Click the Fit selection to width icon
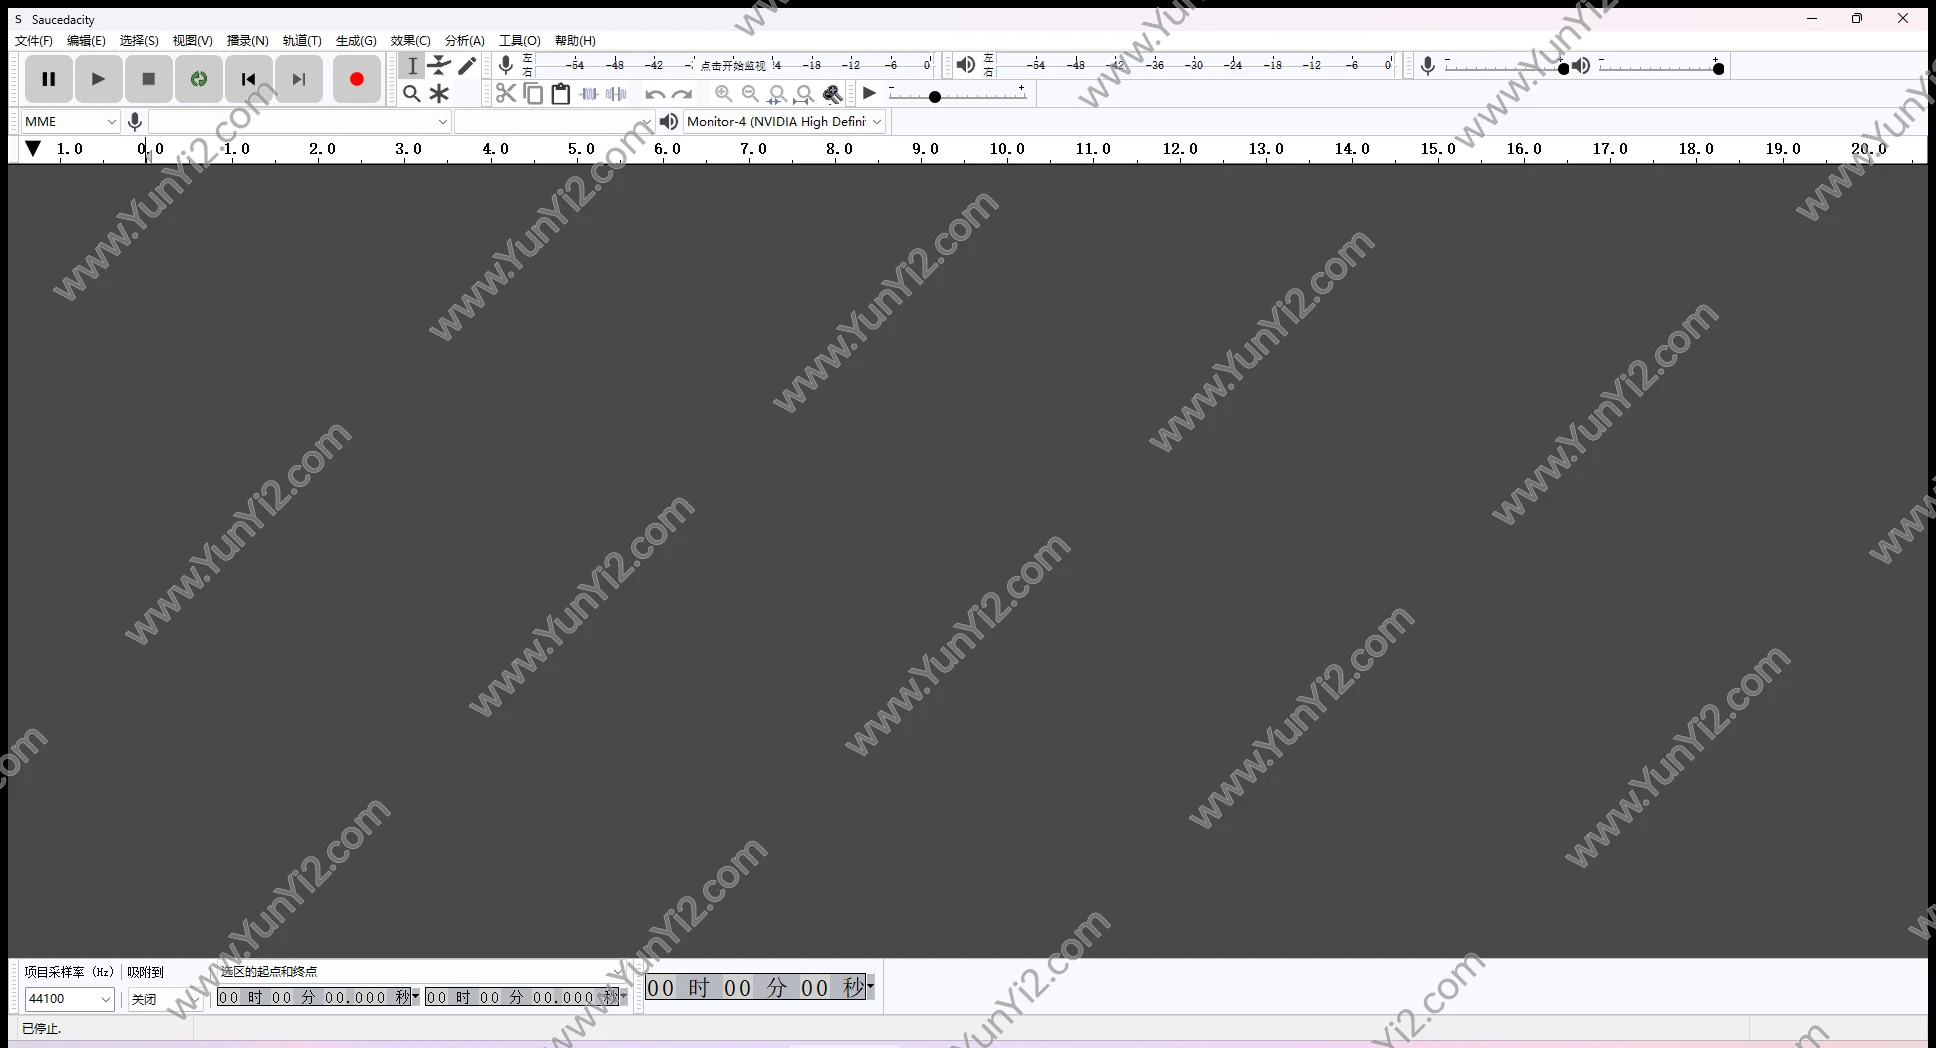Screen dimensions: 1936x1048 [x=777, y=94]
